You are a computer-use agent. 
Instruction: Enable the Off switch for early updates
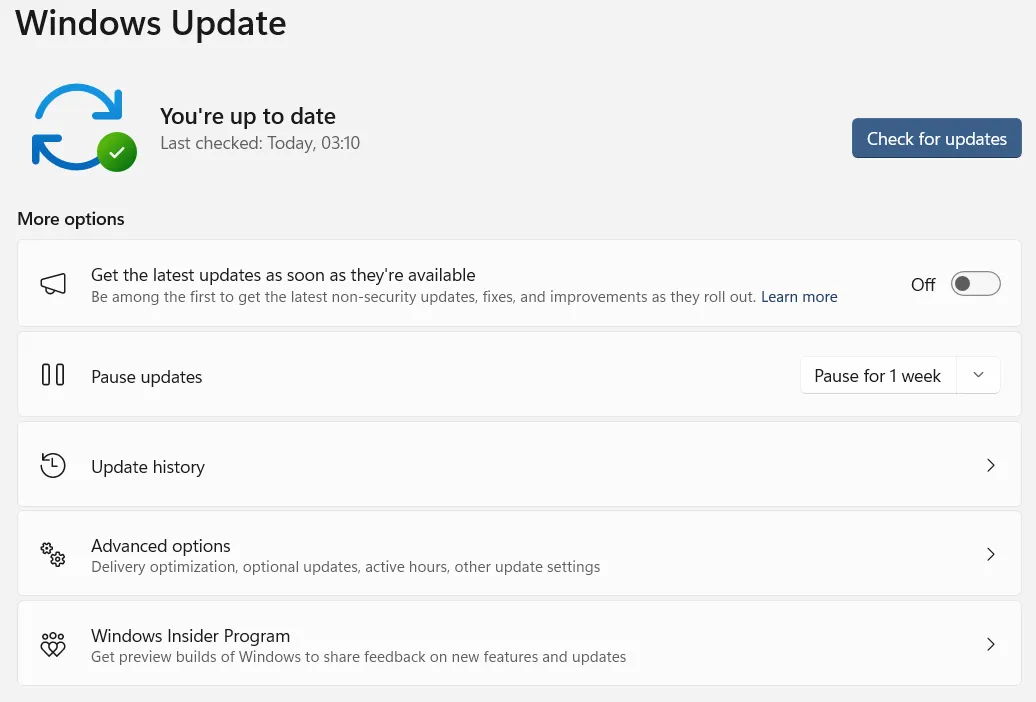[x=975, y=283]
